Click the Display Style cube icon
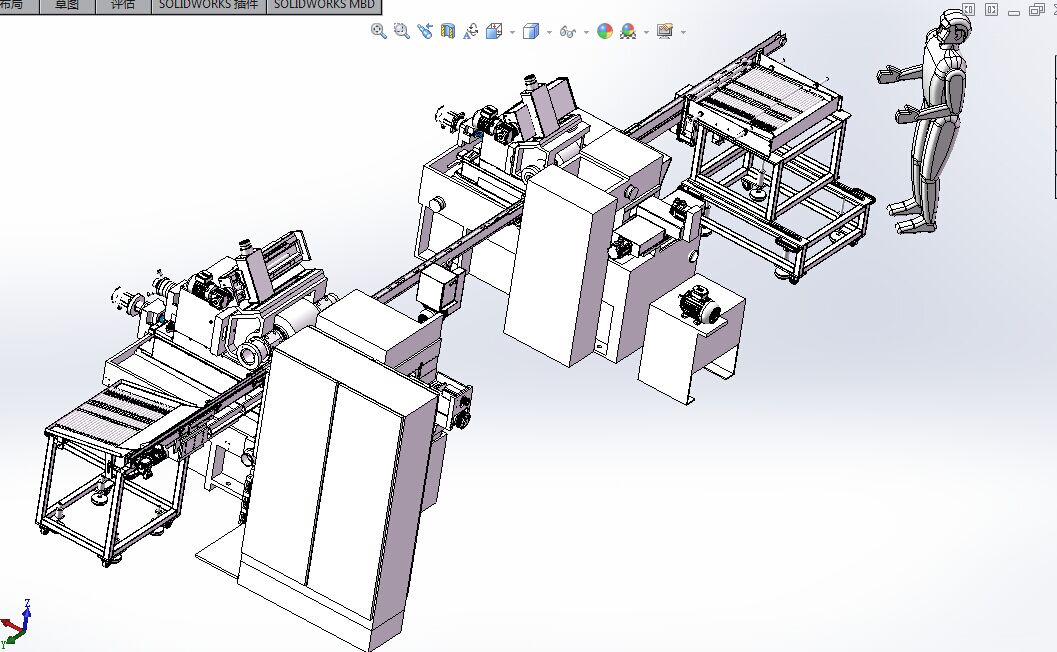Viewport: 1057px width, 652px height. point(531,31)
